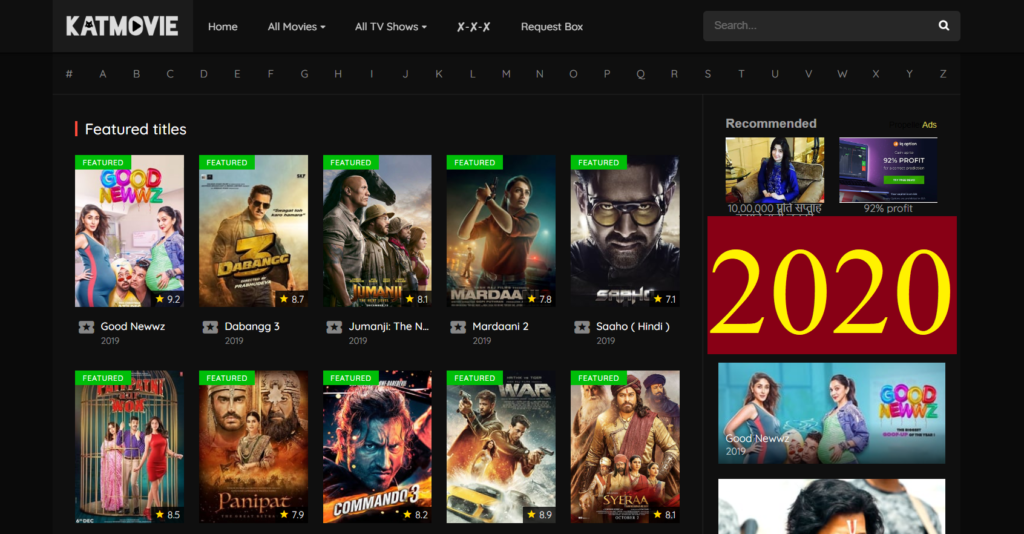Filter titles starting with letter M
Screen dimensions: 1024x534
(x=506, y=74)
